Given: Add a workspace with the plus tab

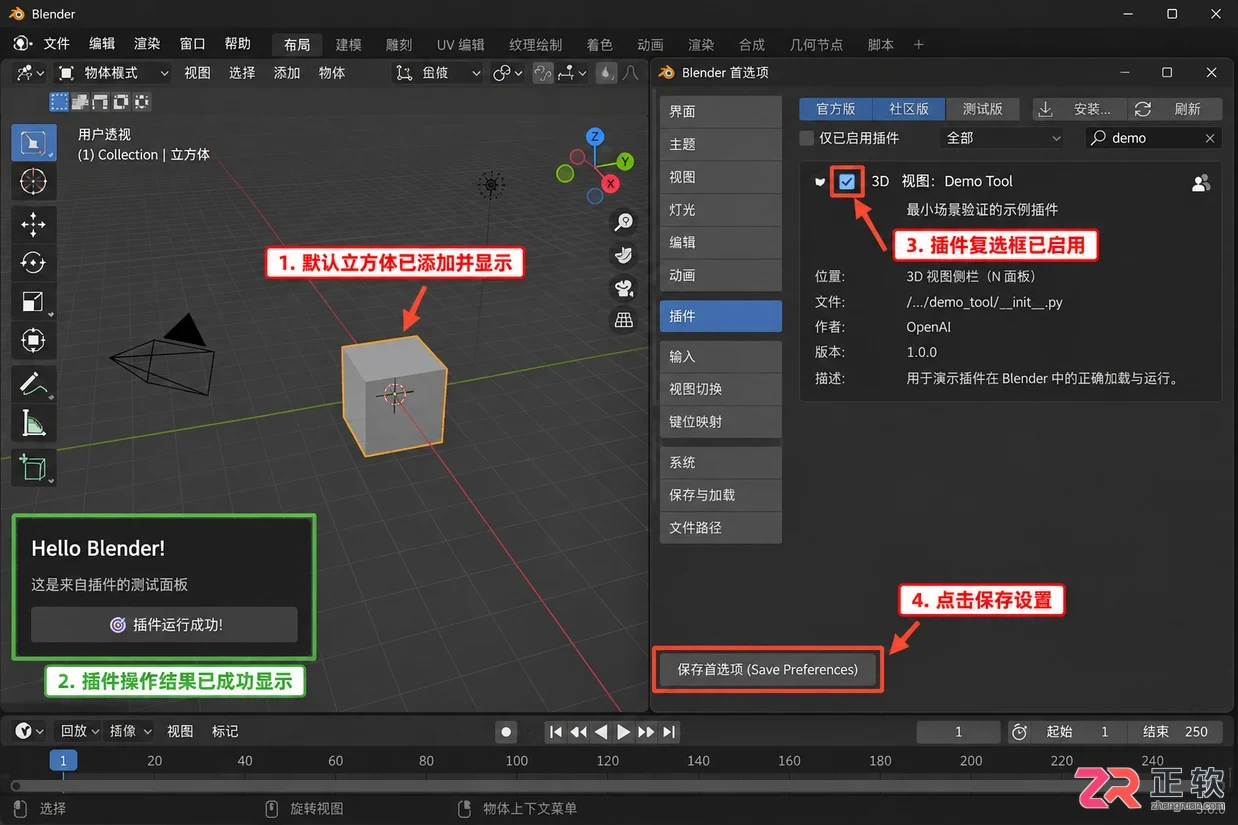Looking at the screenshot, I should tap(919, 45).
